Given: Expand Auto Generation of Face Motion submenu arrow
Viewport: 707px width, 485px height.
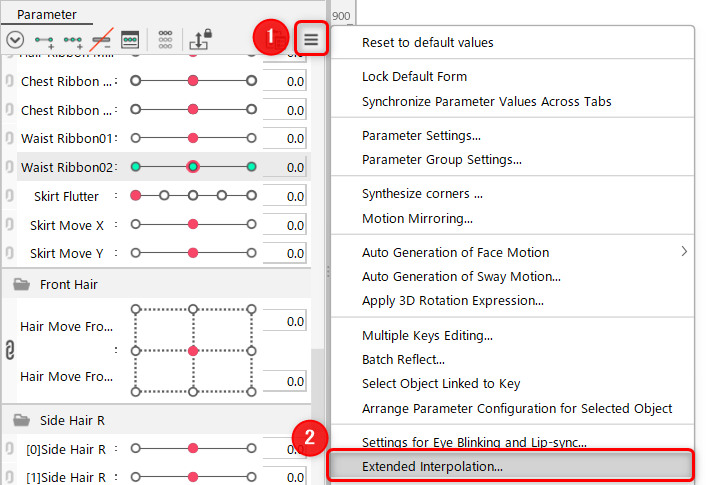Looking at the screenshot, I should pos(684,252).
